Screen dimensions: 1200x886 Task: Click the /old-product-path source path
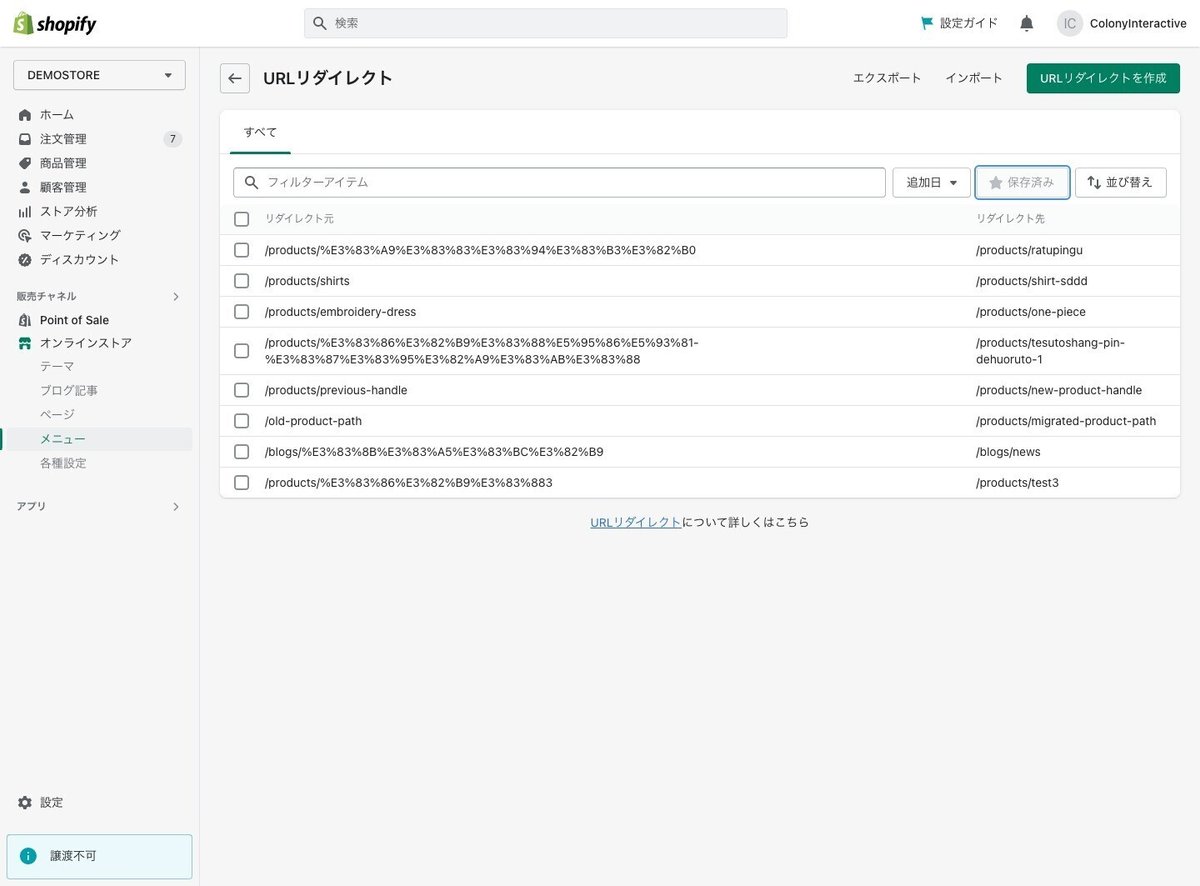click(313, 421)
